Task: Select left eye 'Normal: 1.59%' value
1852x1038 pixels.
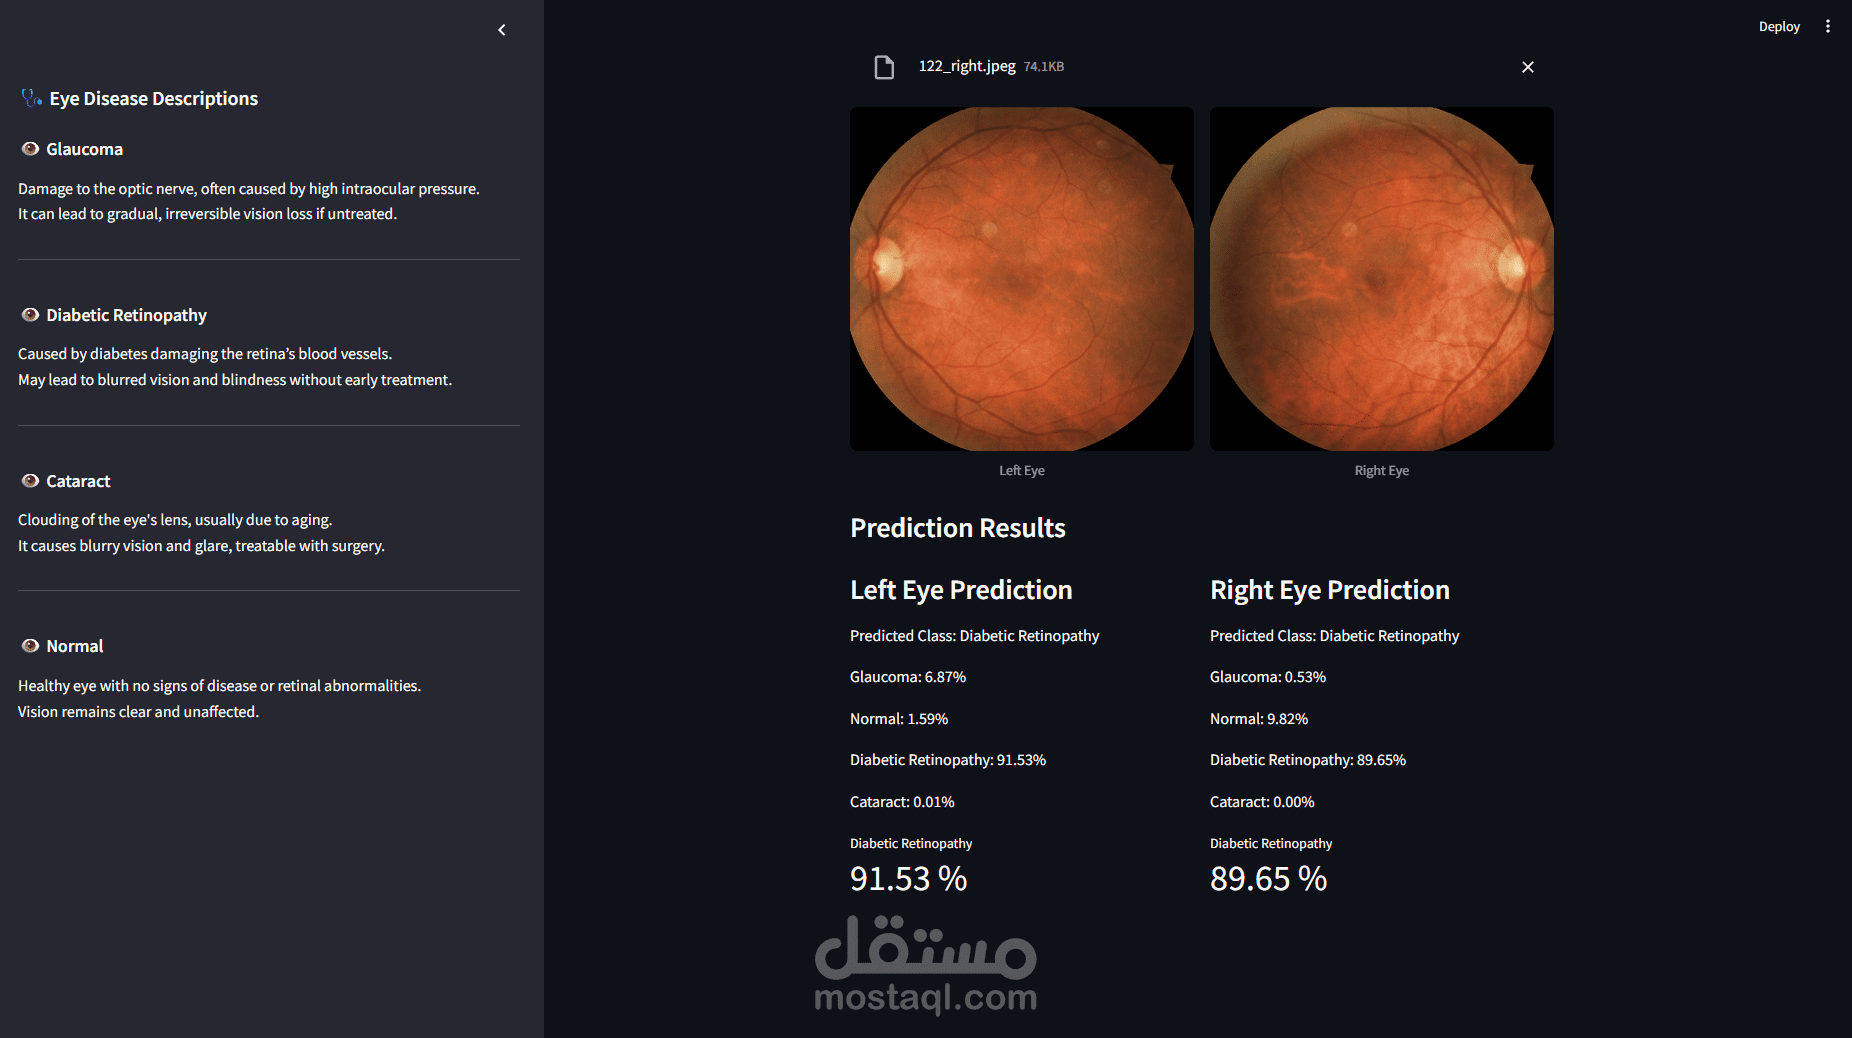Action: point(899,719)
